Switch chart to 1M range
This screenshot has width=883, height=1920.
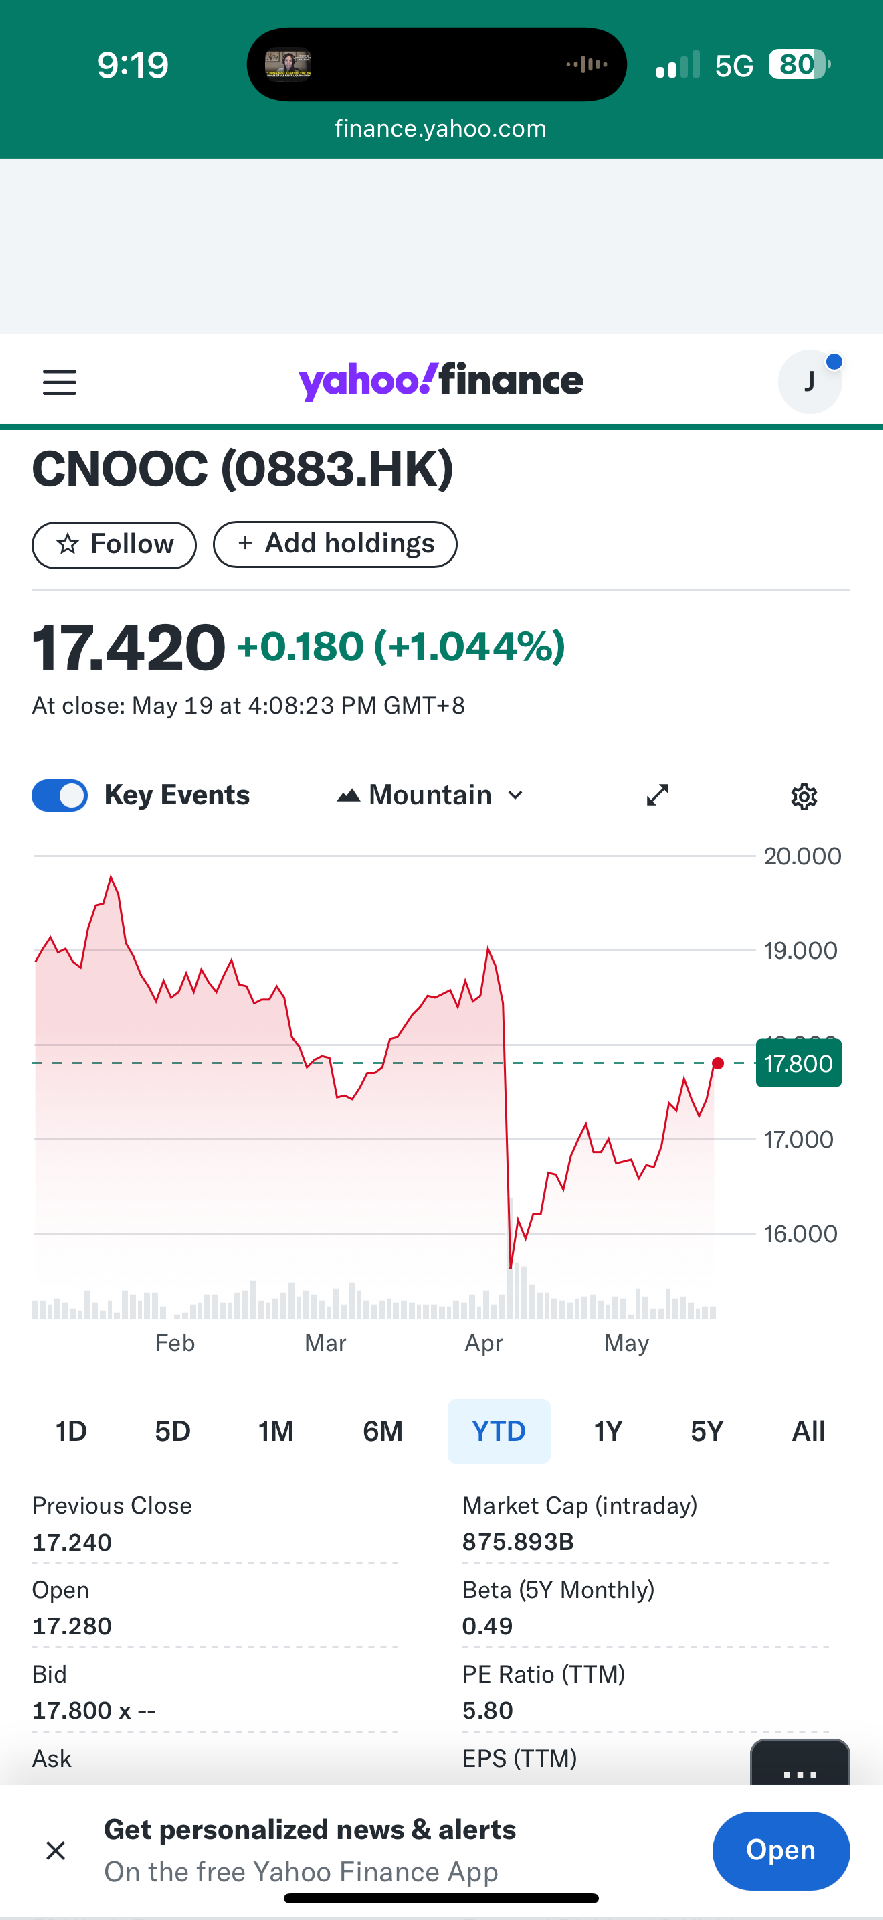pos(276,1432)
